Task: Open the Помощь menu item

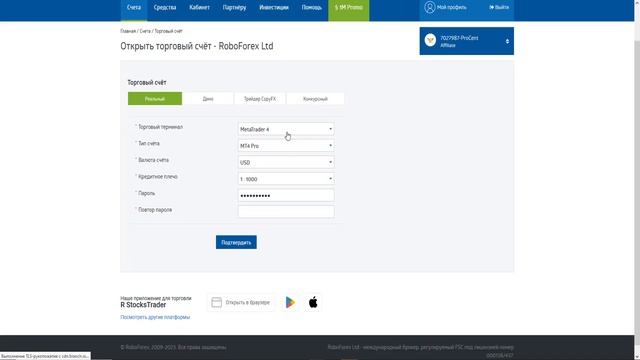Action: click(x=311, y=8)
